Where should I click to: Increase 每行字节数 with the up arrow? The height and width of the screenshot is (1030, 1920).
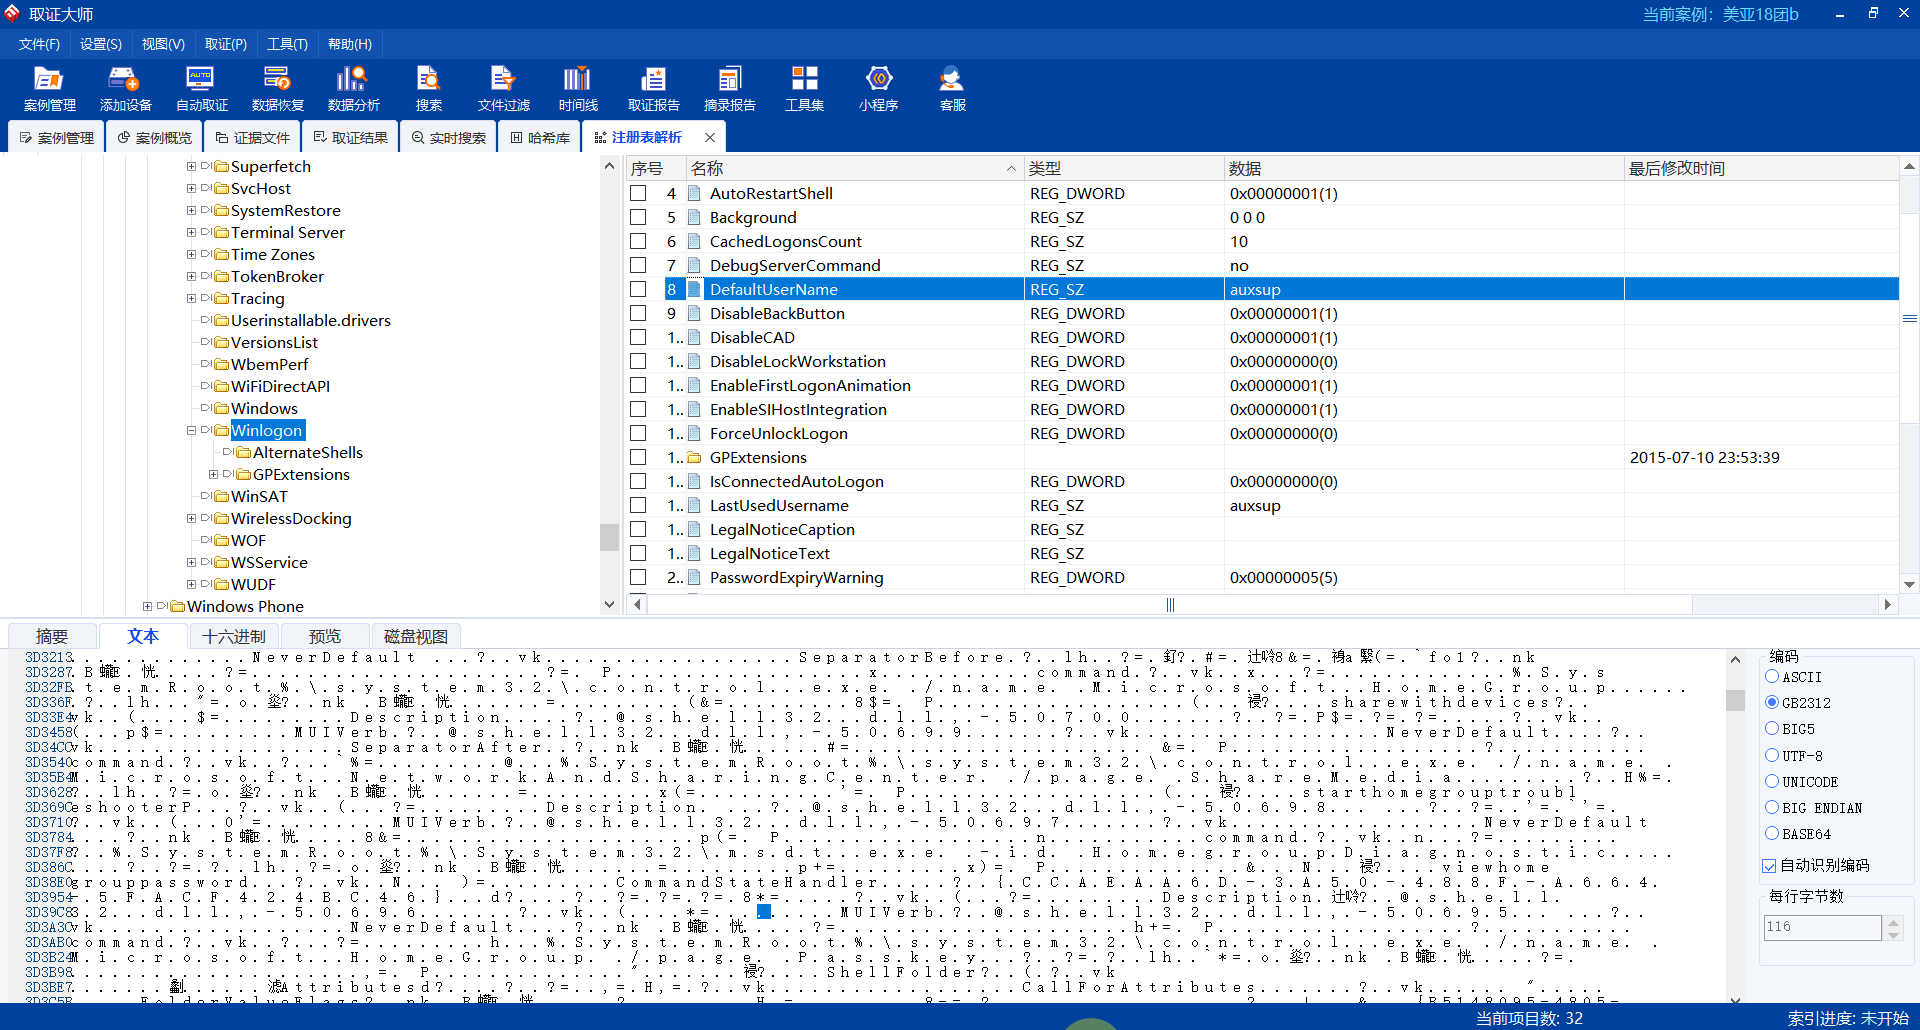pos(1893,922)
